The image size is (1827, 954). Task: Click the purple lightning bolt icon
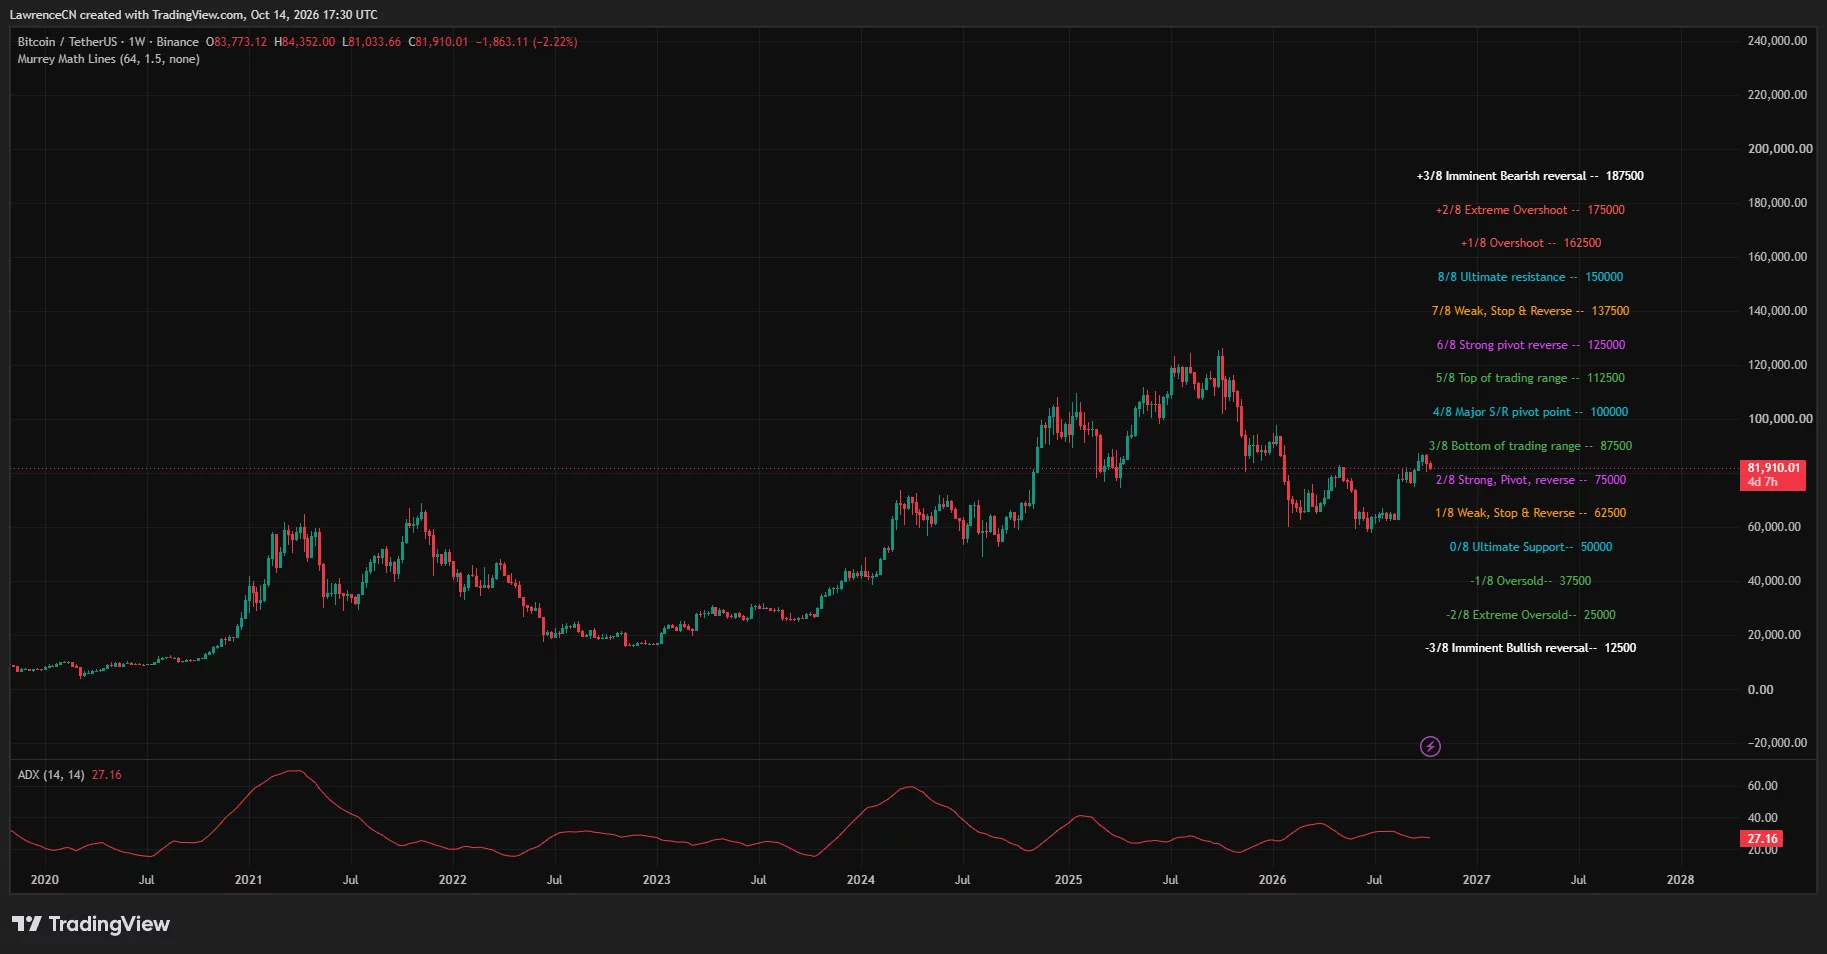[x=1430, y=746]
